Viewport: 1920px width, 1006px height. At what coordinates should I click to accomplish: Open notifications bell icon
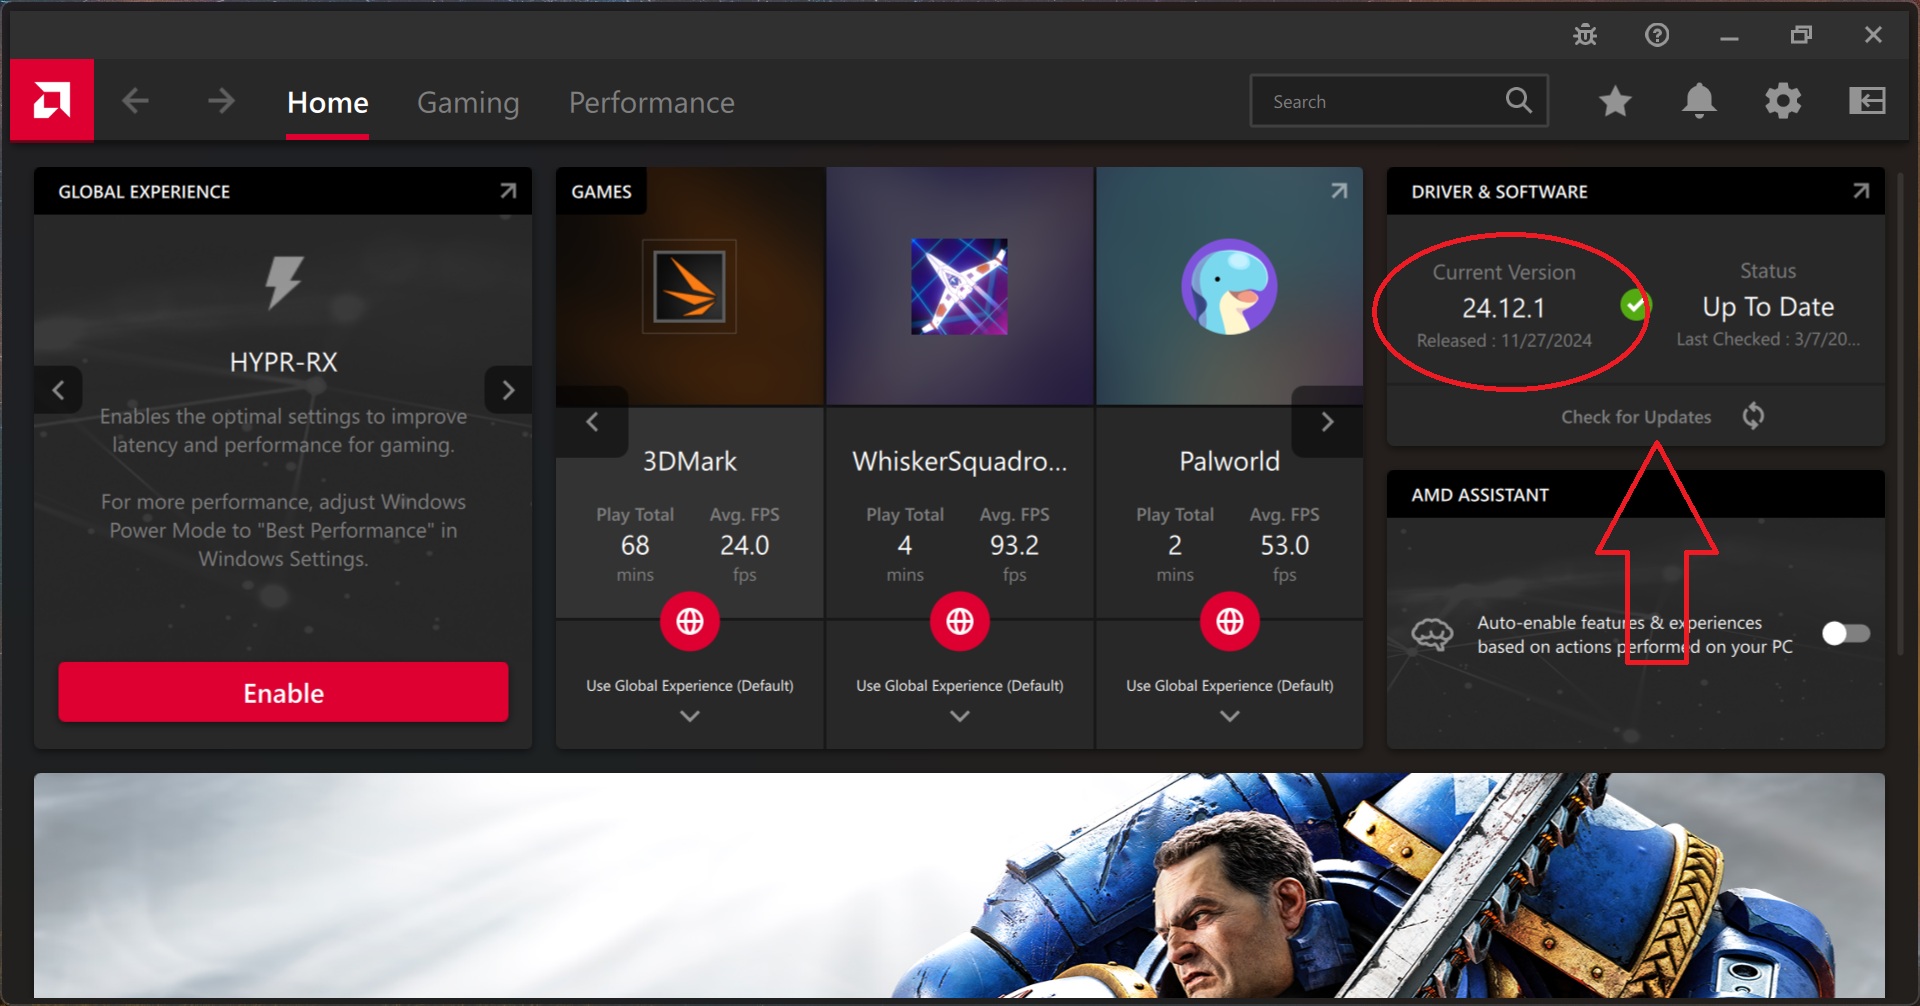[1699, 101]
